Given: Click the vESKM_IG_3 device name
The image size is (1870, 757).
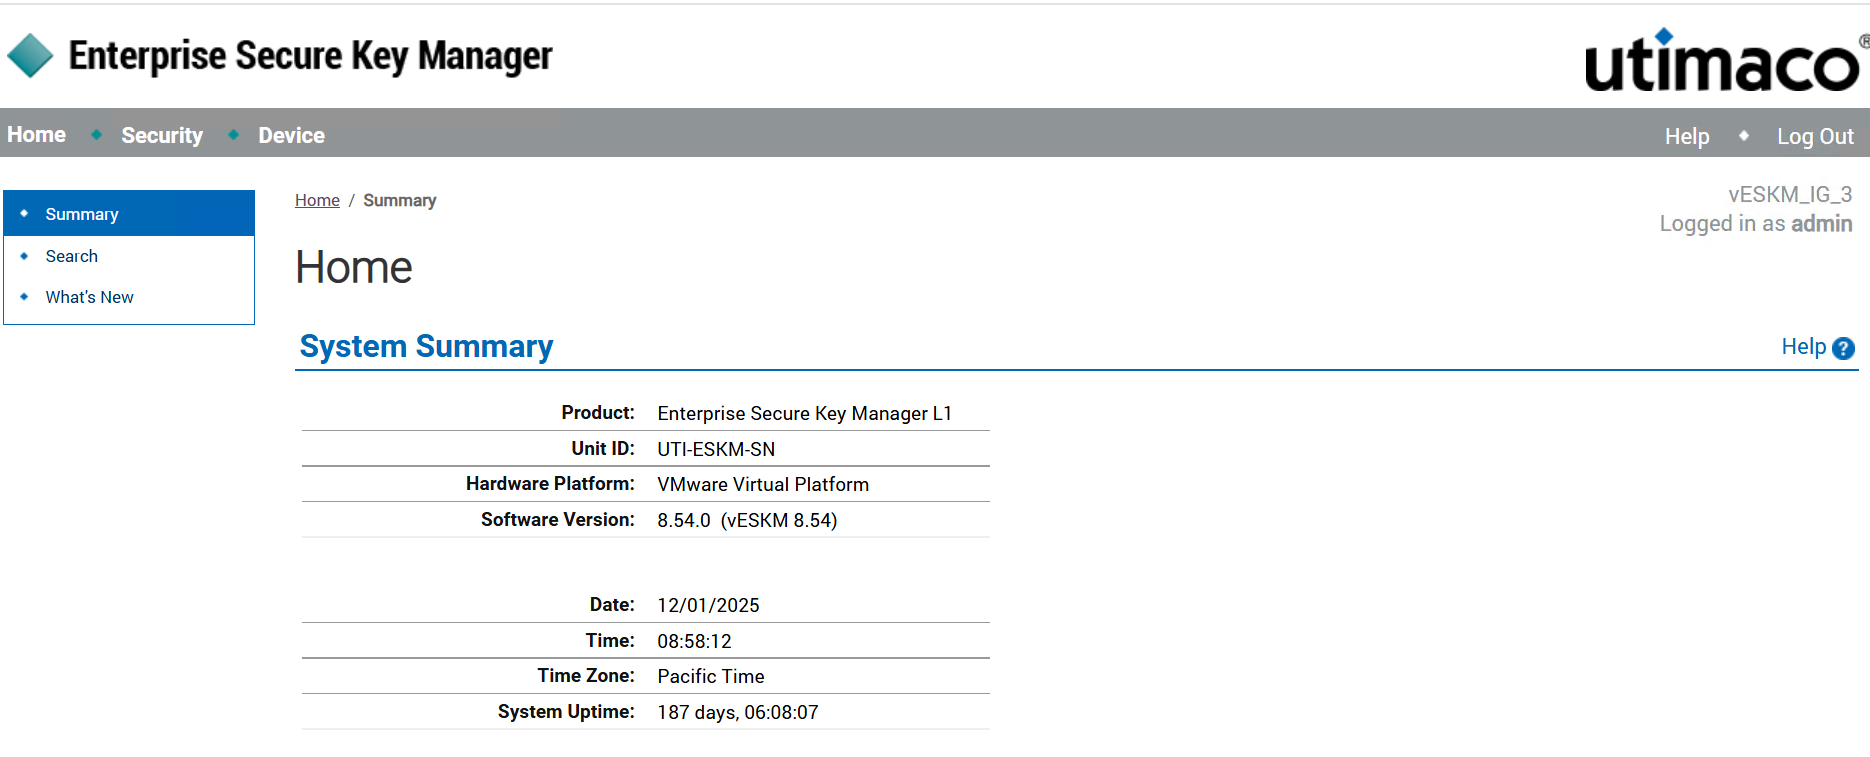Looking at the screenshot, I should click(x=1790, y=194).
